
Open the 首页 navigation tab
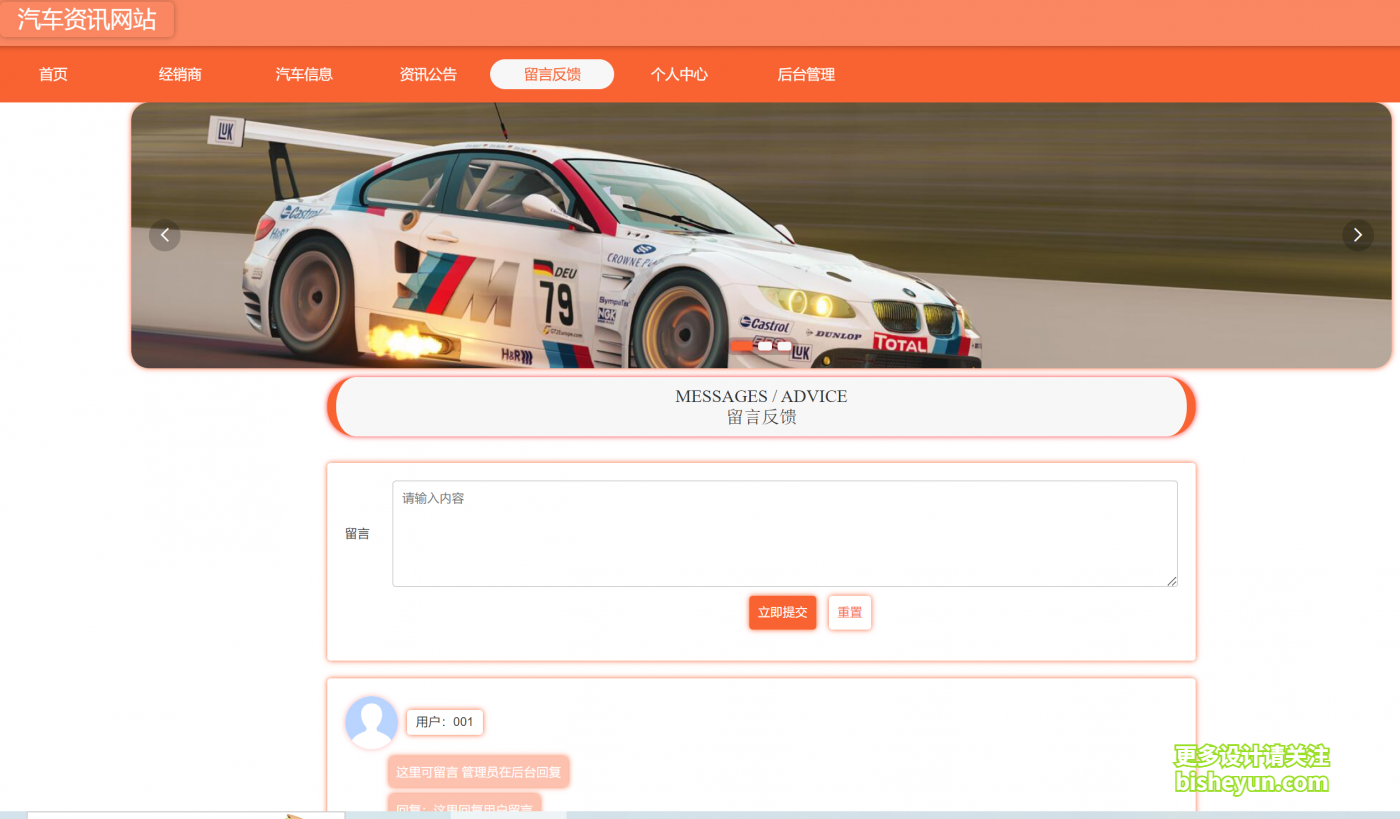click(53, 74)
